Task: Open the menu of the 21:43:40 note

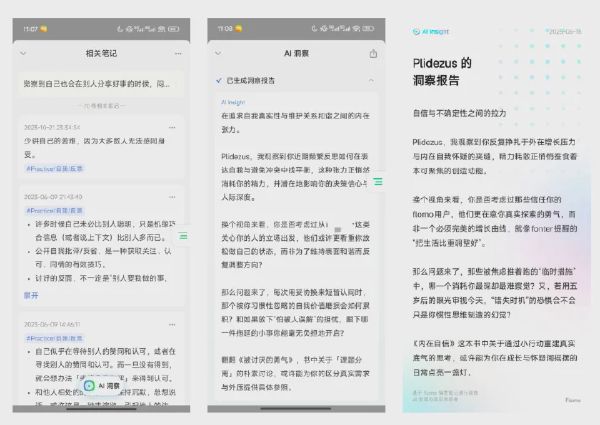Action: point(172,197)
